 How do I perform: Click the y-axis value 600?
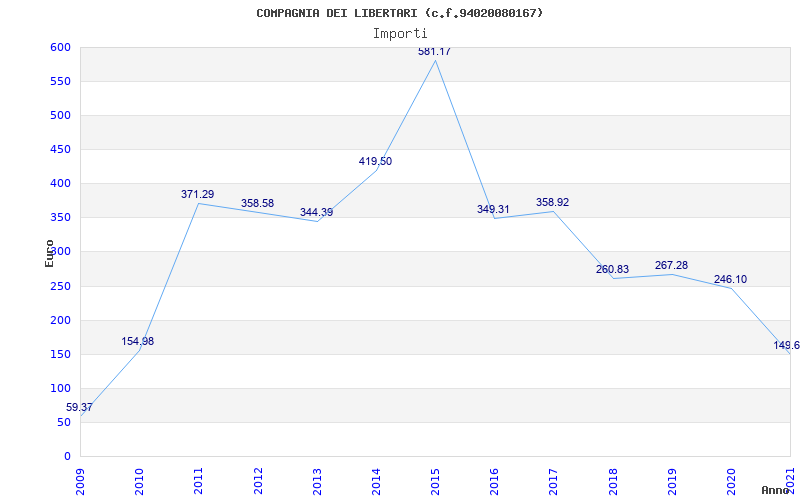[x=60, y=47]
